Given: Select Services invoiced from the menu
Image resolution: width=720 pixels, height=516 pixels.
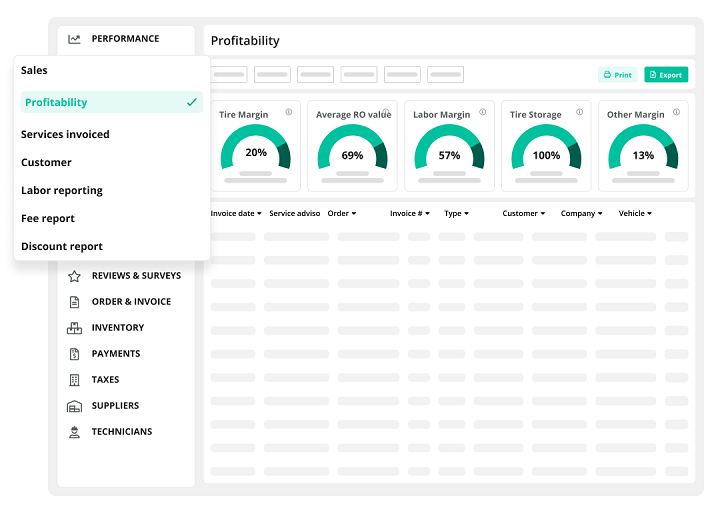Looking at the screenshot, I should click(x=65, y=135).
